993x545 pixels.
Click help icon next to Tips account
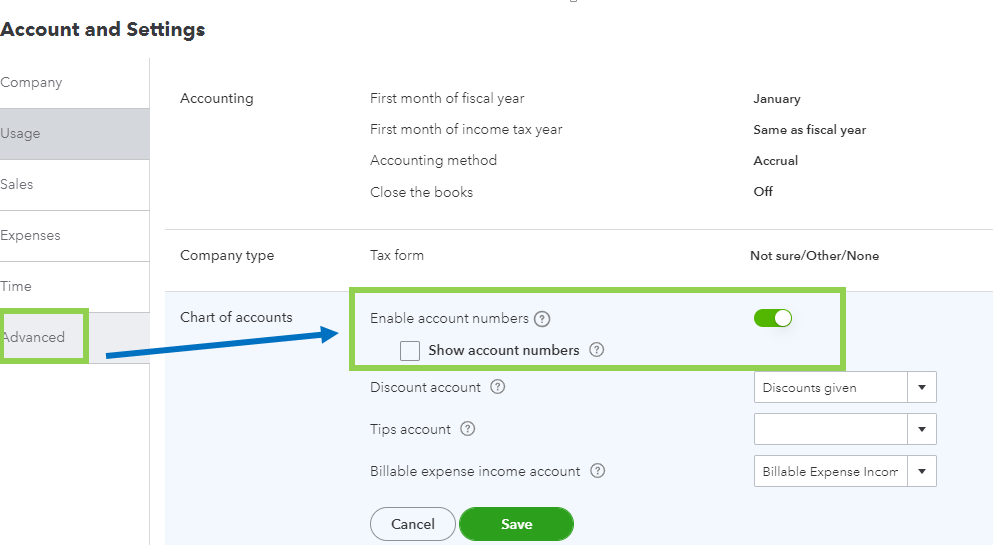coord(467,429)
